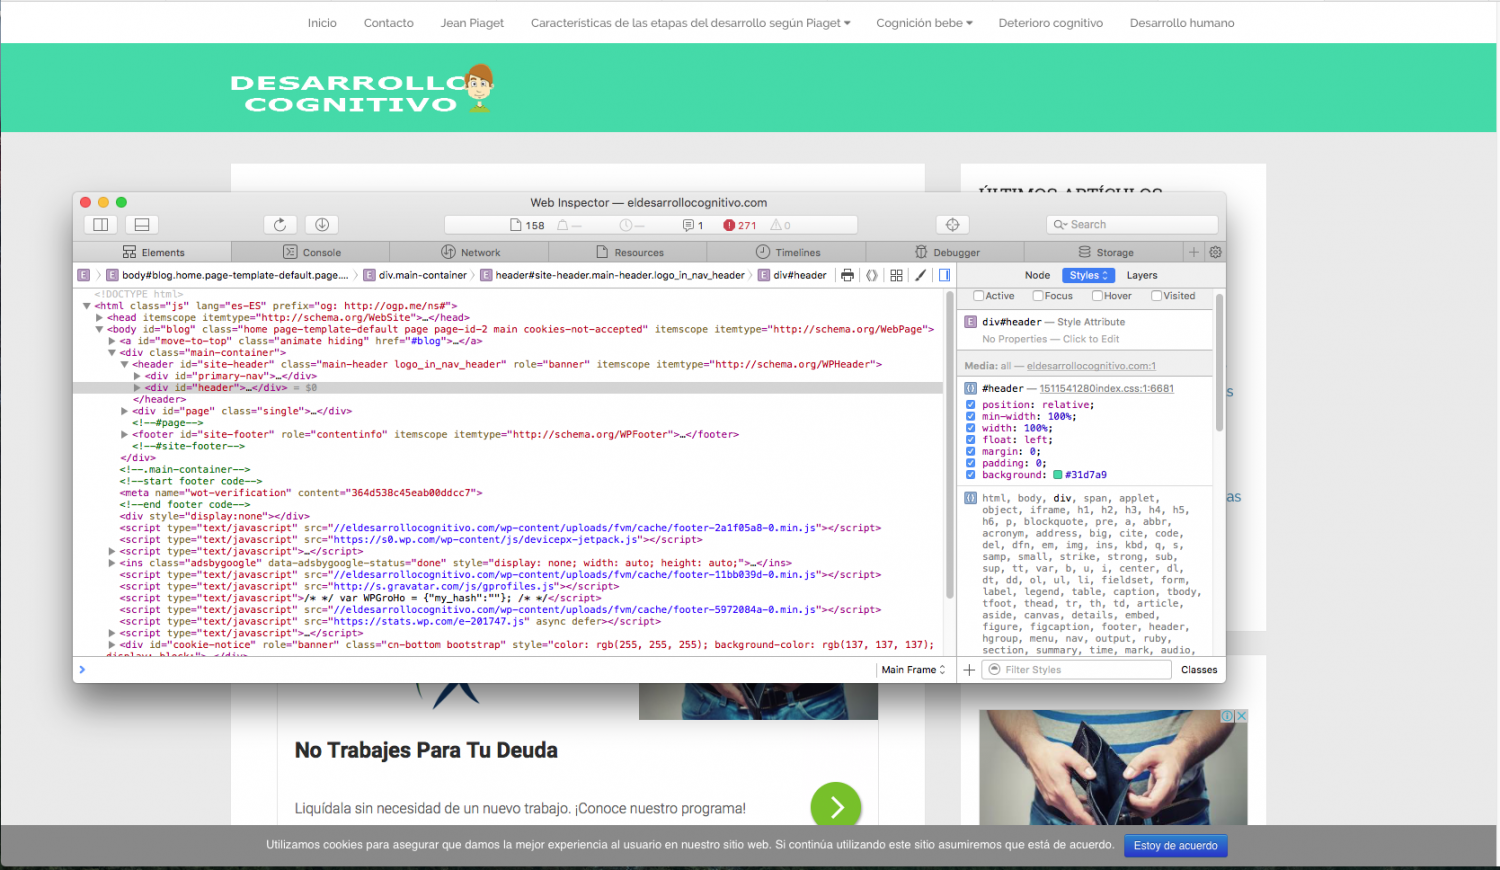Expand the div id="header" node
Viewport: 1500px width, 870px height.
[137, 388]
